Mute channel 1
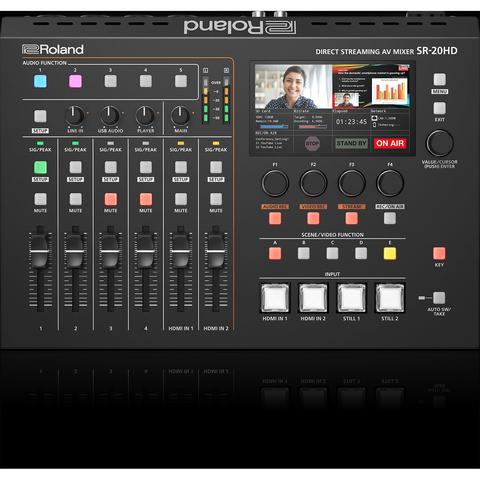This screenshot has width=480, height=480. point(40,199)
